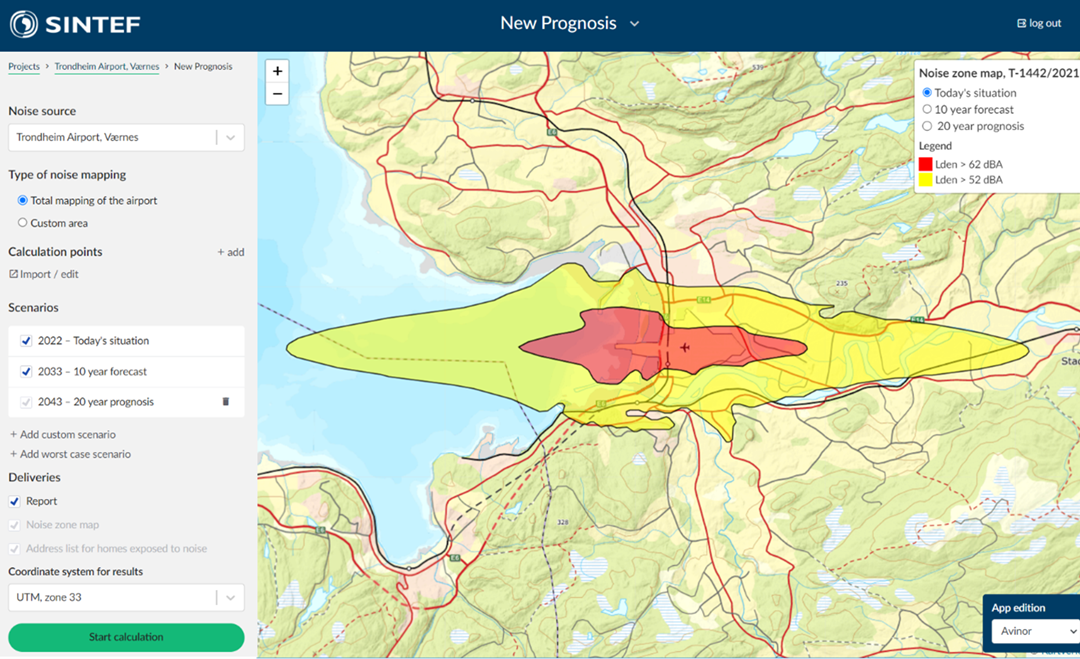
Task: Click the Import / edit icon link
Action: [x=14, y=274]
